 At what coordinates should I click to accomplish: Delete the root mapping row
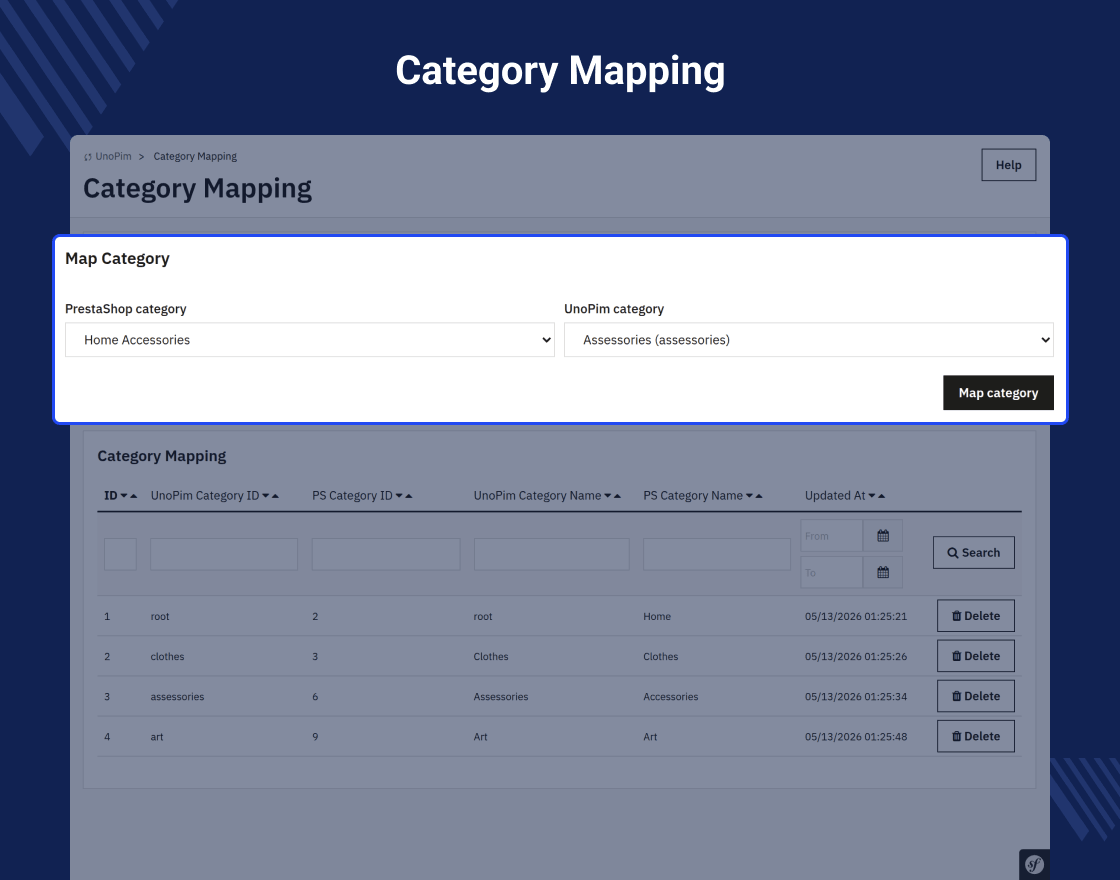pyautogui.click(x=976, y=616)
